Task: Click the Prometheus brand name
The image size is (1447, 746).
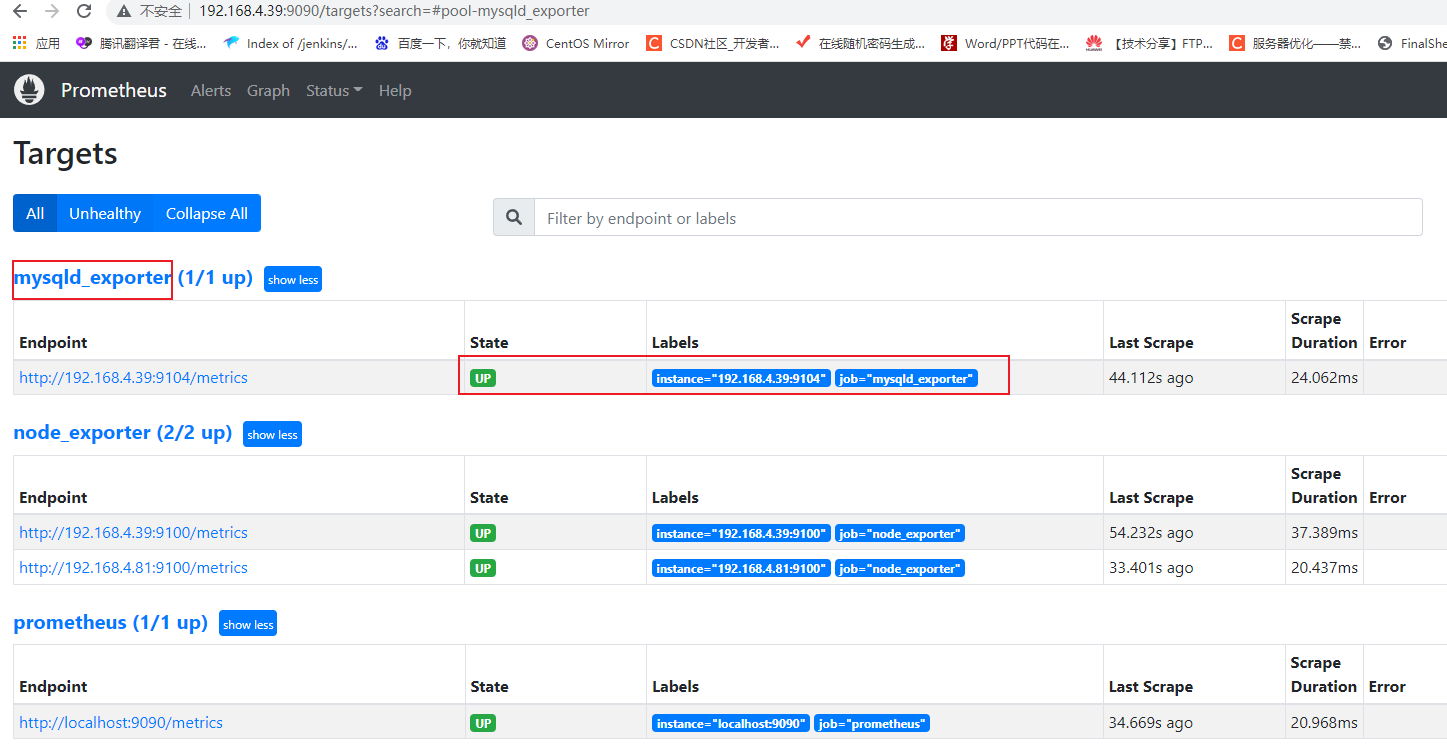Action: coord(114,90)
